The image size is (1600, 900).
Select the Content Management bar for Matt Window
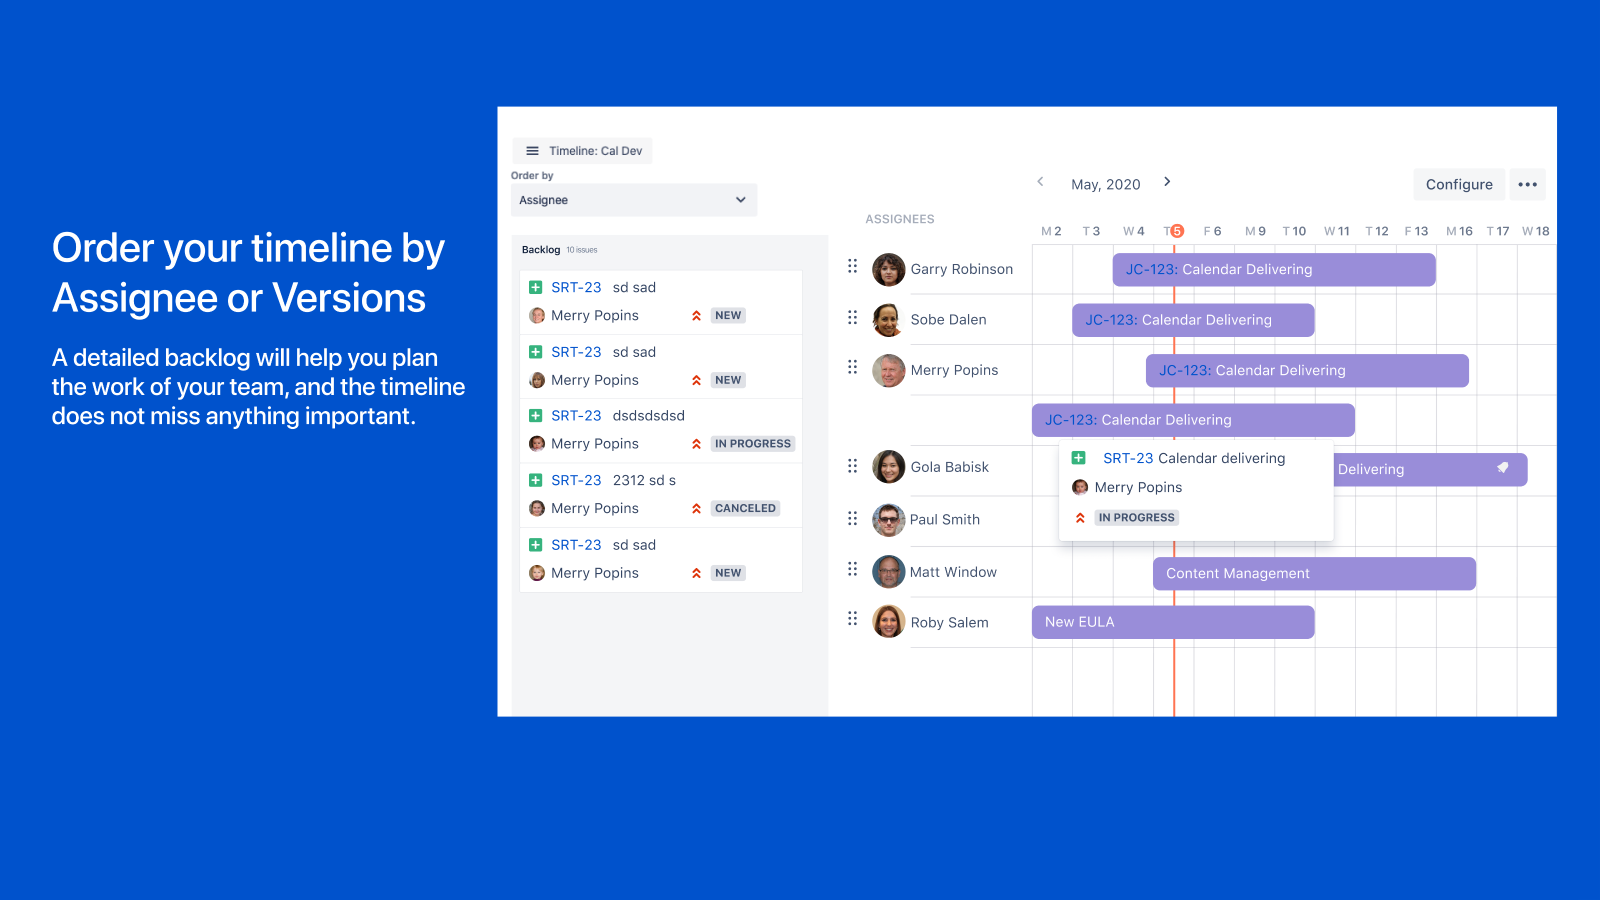(x=1313, y=572)
